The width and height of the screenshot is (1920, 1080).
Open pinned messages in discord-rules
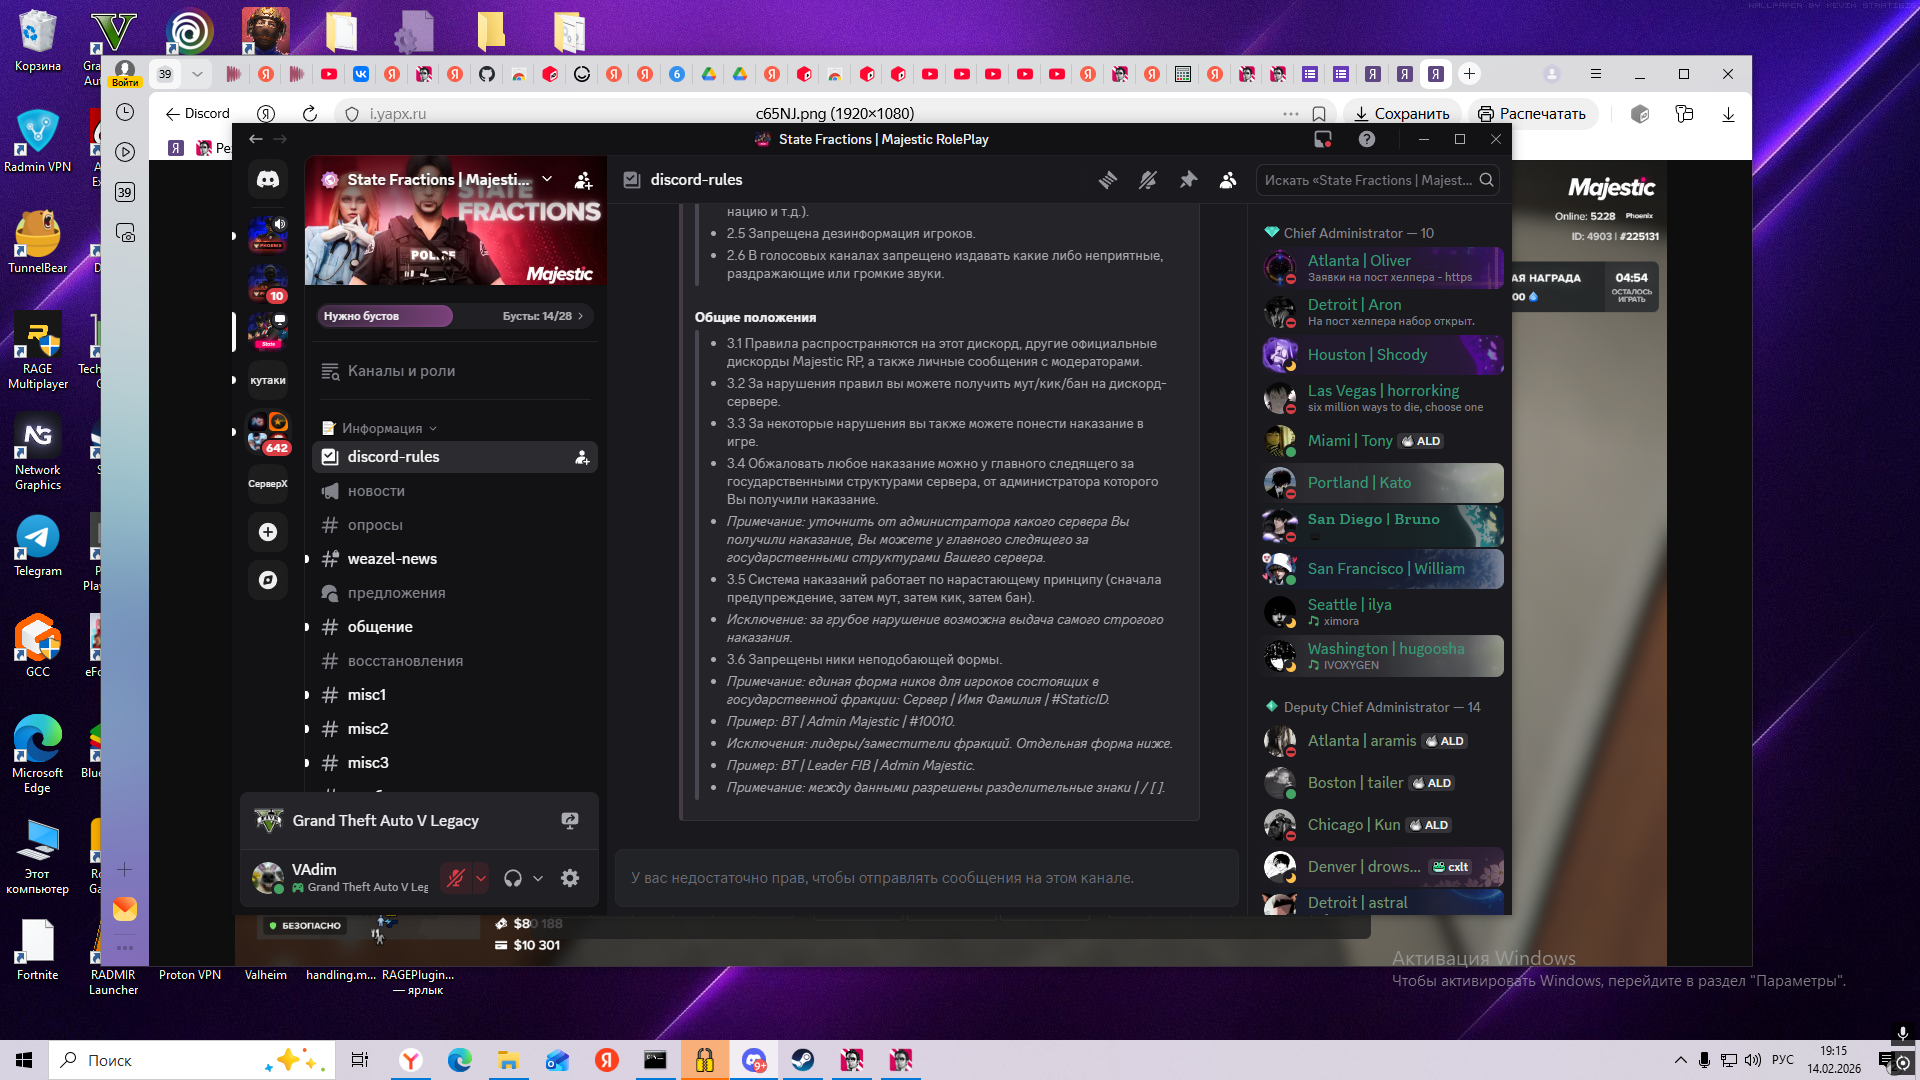pos(1188,180)
